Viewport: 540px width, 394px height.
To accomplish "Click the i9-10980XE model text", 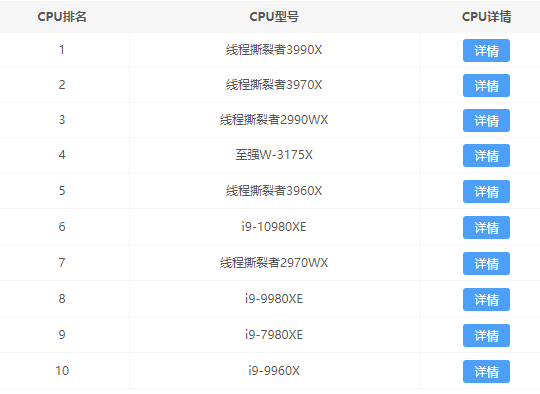I will pyautogui.click(x=274, y=227).
